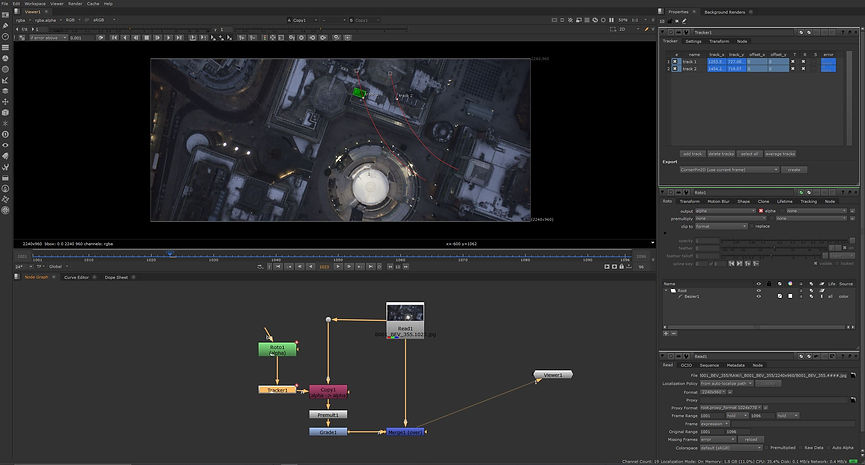
Task: Toggle the T checkbox for track 1
Action: coord(793,62)
